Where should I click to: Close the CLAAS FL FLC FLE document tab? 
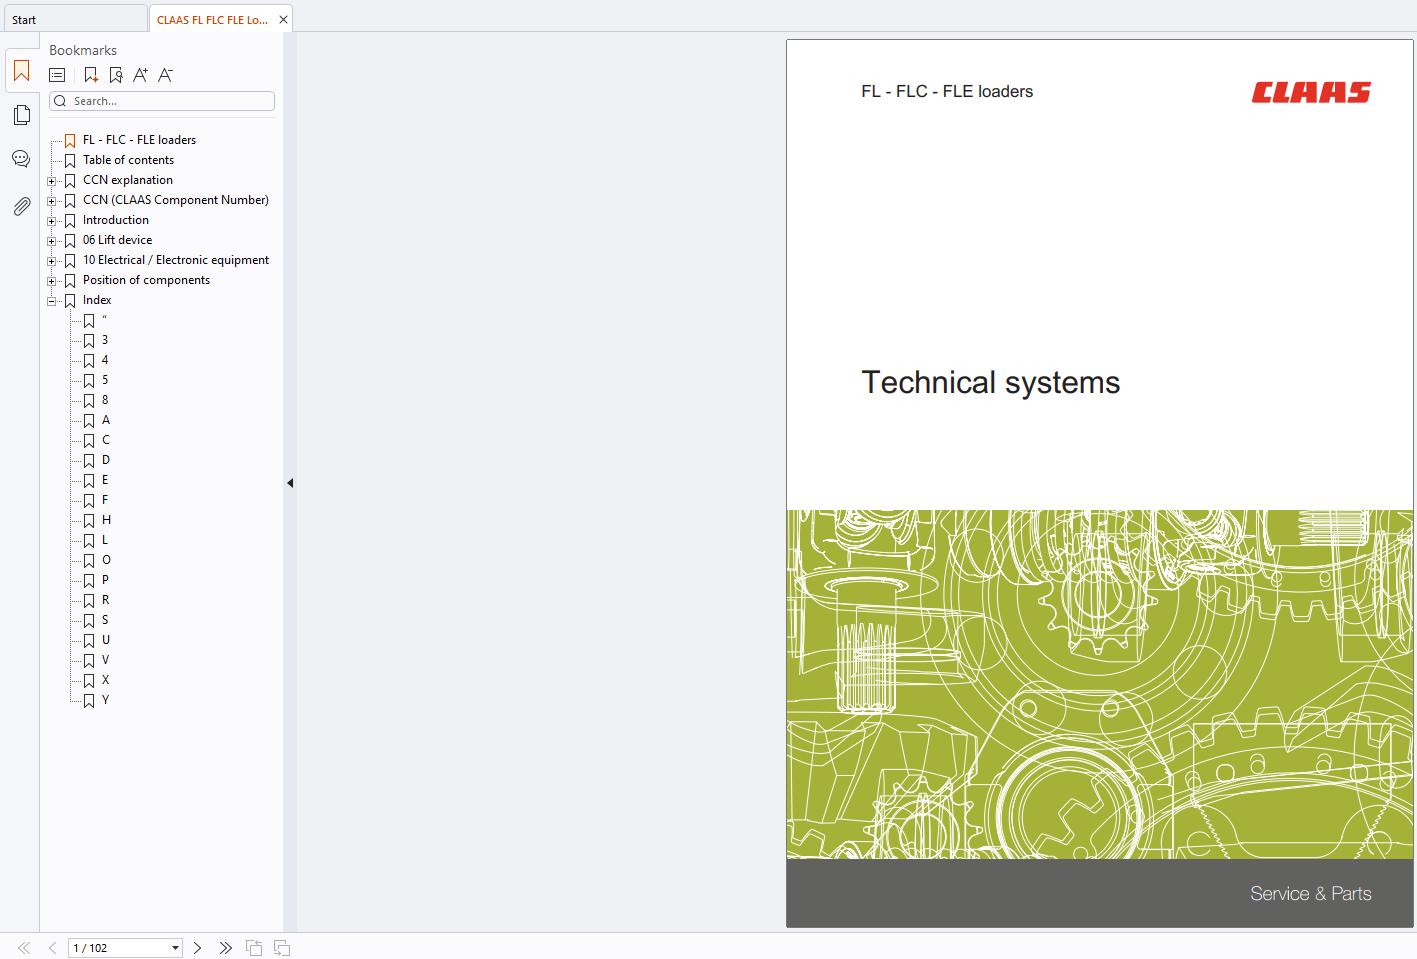point(283,19)
